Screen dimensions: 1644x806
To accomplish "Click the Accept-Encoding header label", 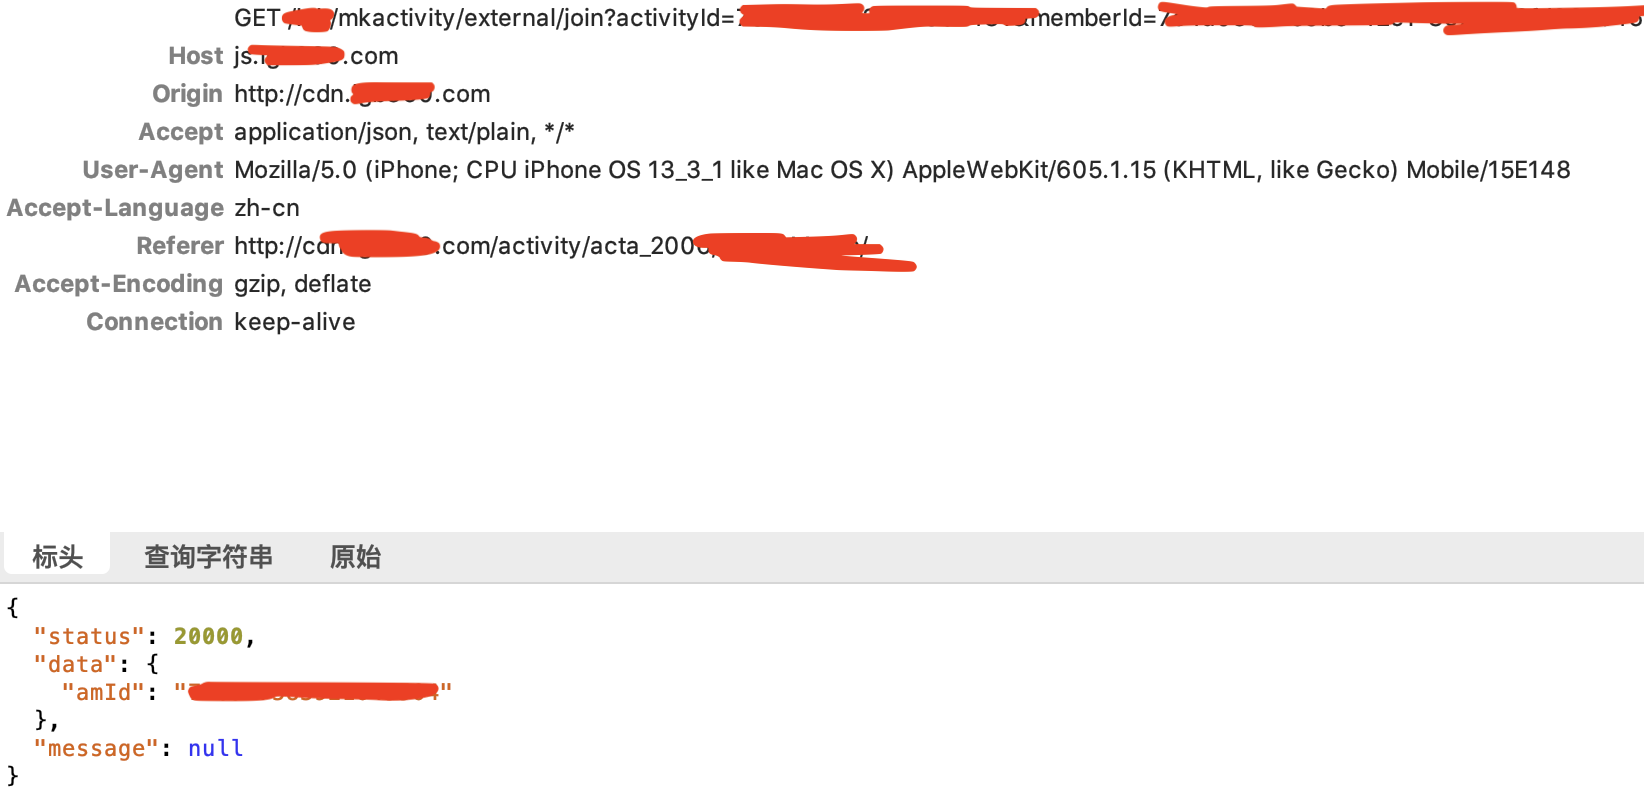I will coord(118,284).
